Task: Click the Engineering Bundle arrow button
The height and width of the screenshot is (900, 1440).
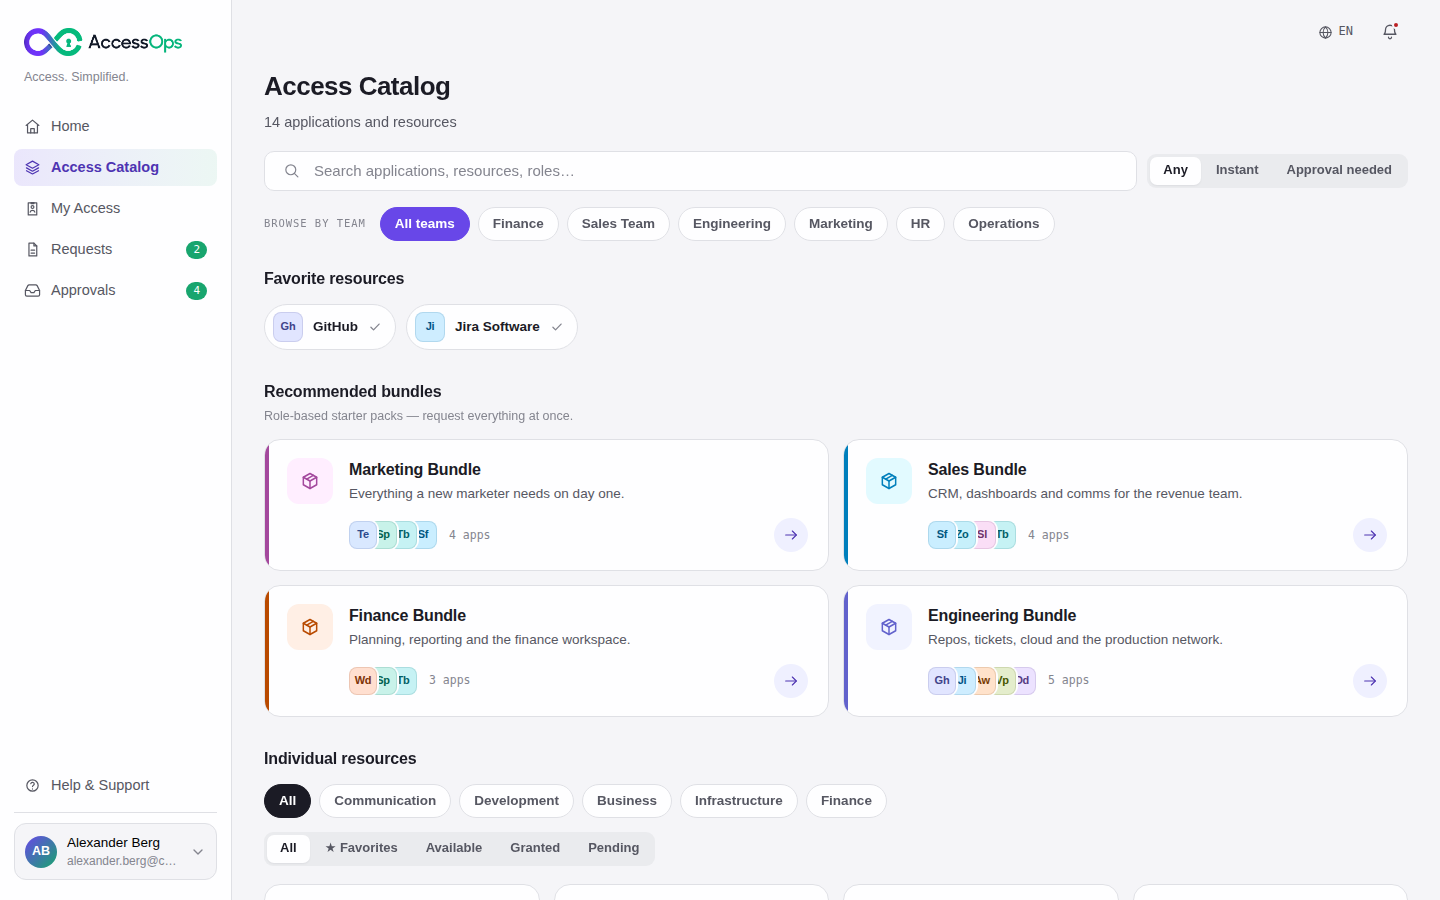Action: click(x=1370, y=681)
